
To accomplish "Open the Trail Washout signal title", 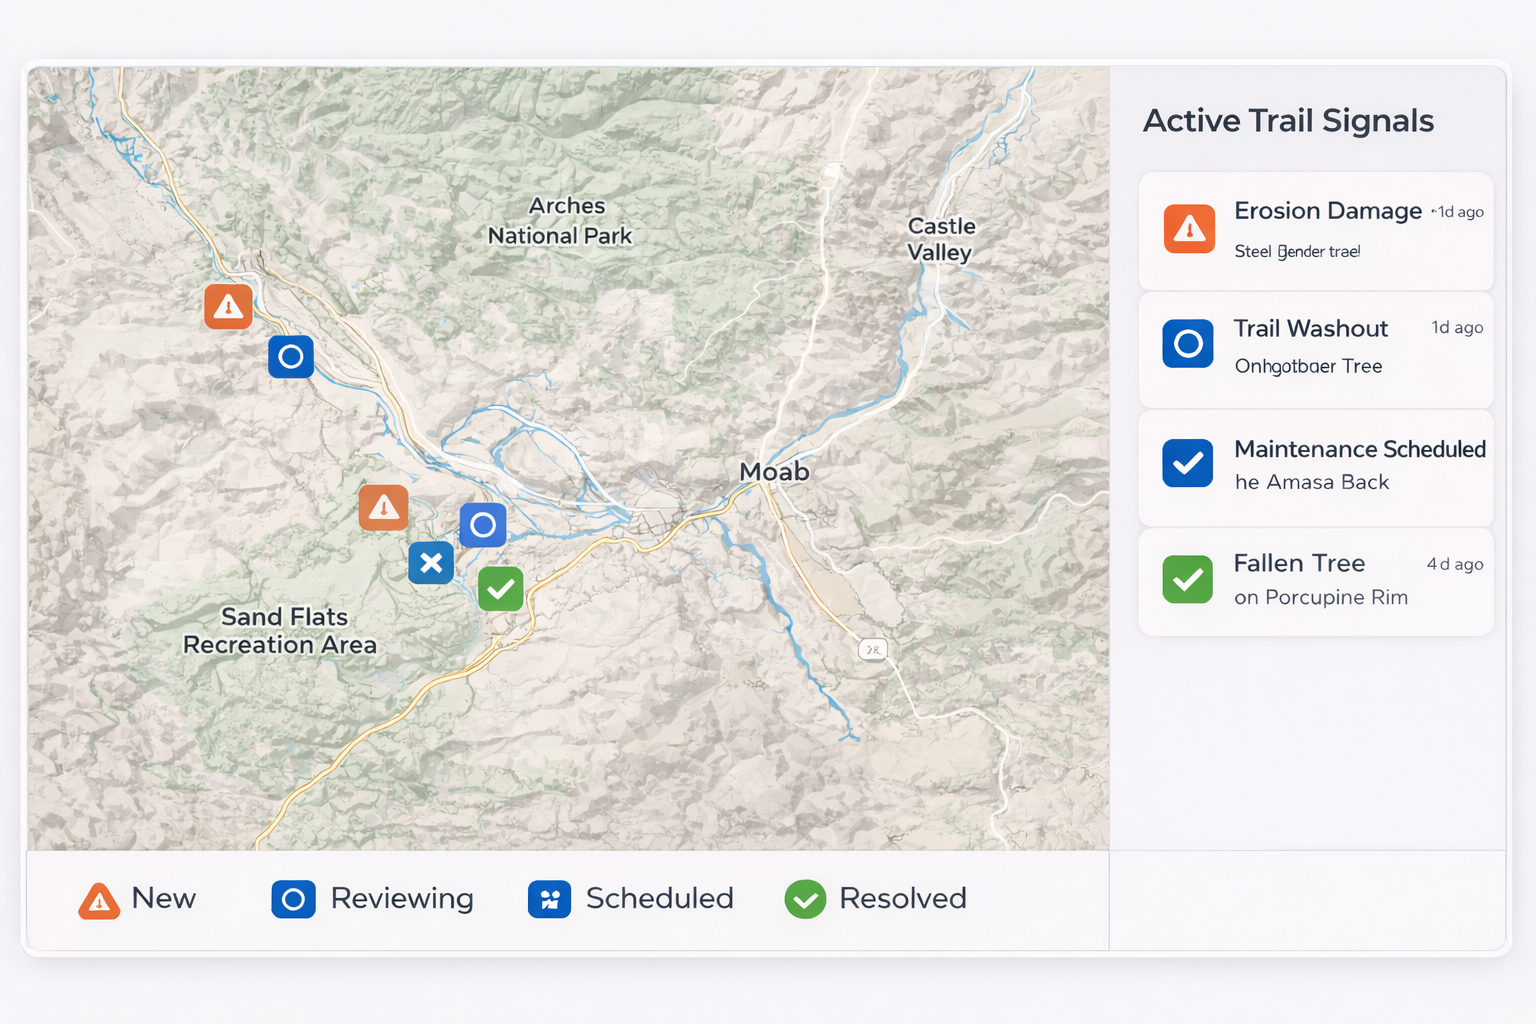I will tap(1310, 329).
